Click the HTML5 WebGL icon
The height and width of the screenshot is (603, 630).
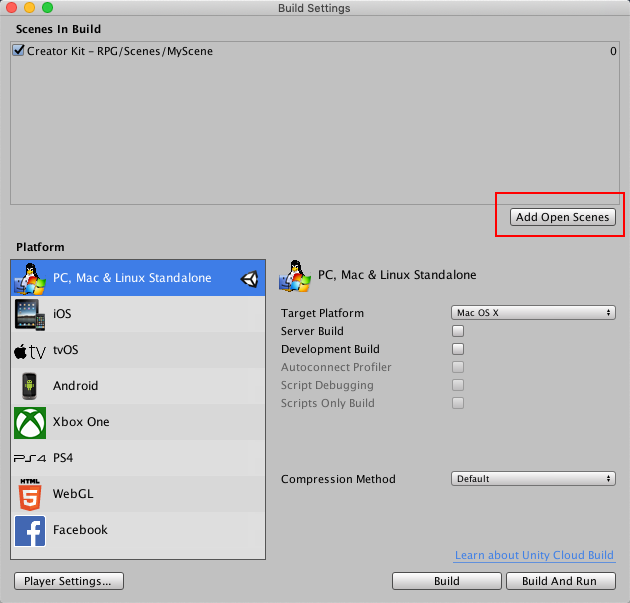(x=30, y=495)
